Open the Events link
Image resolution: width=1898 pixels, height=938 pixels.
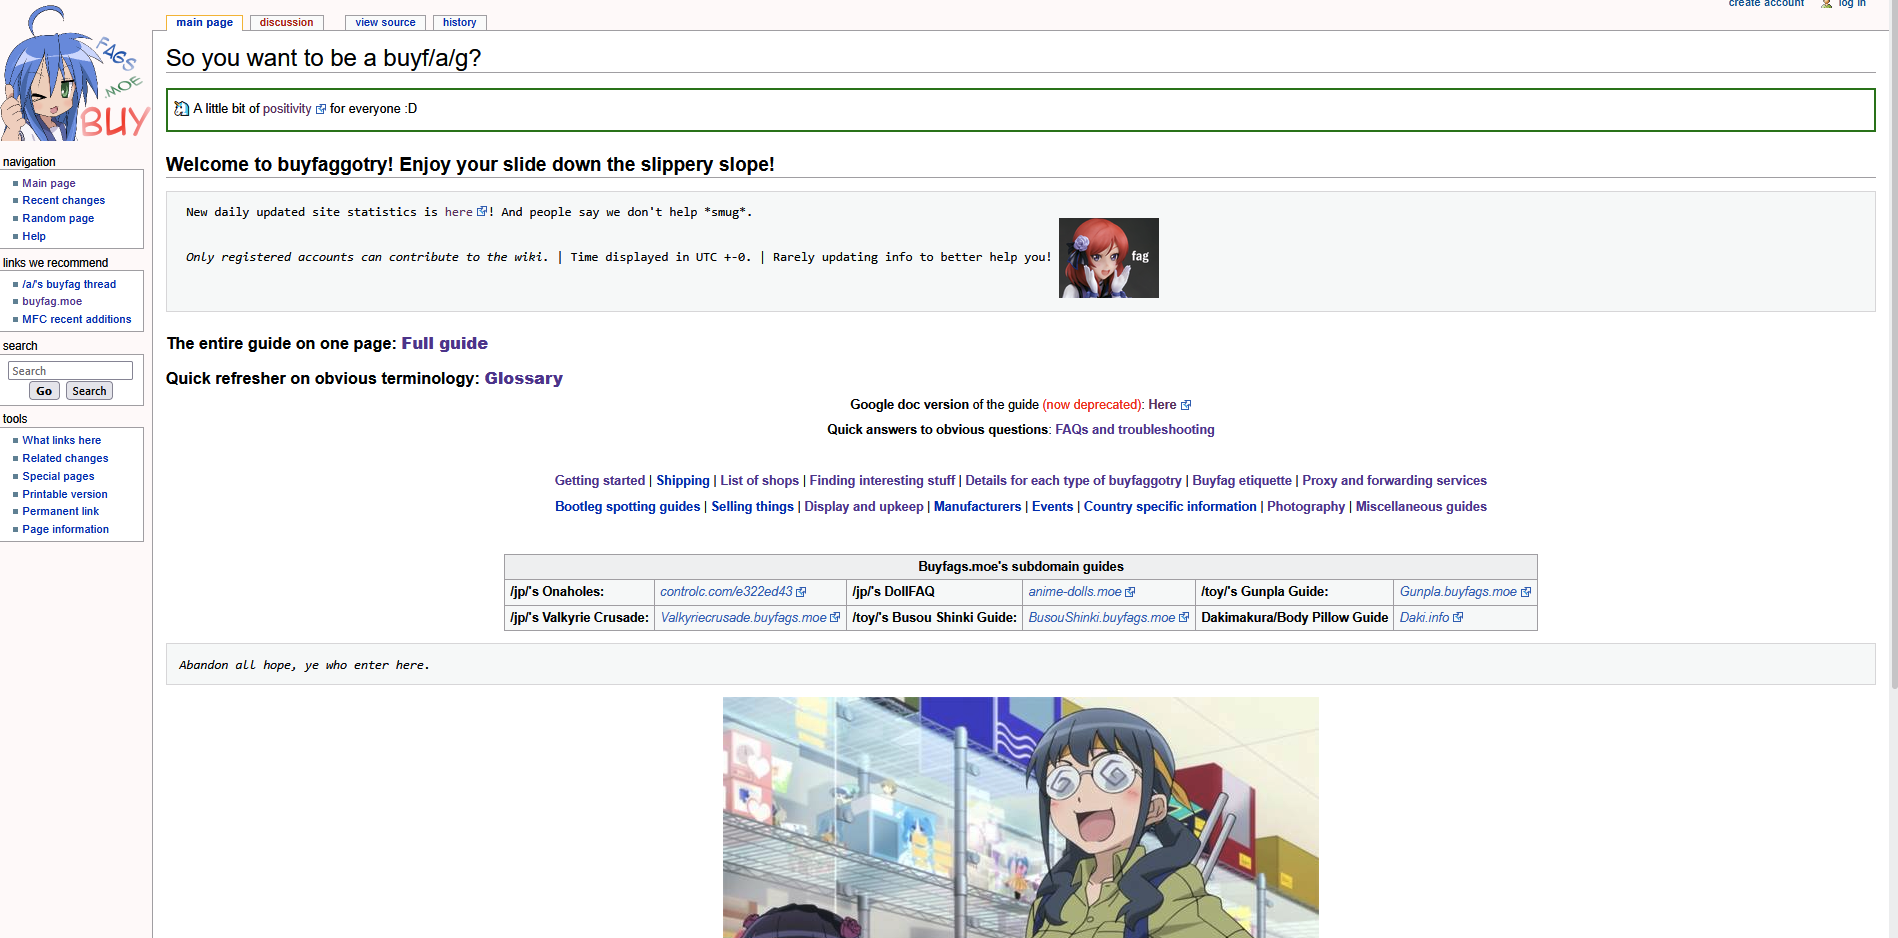(1052, 507)
